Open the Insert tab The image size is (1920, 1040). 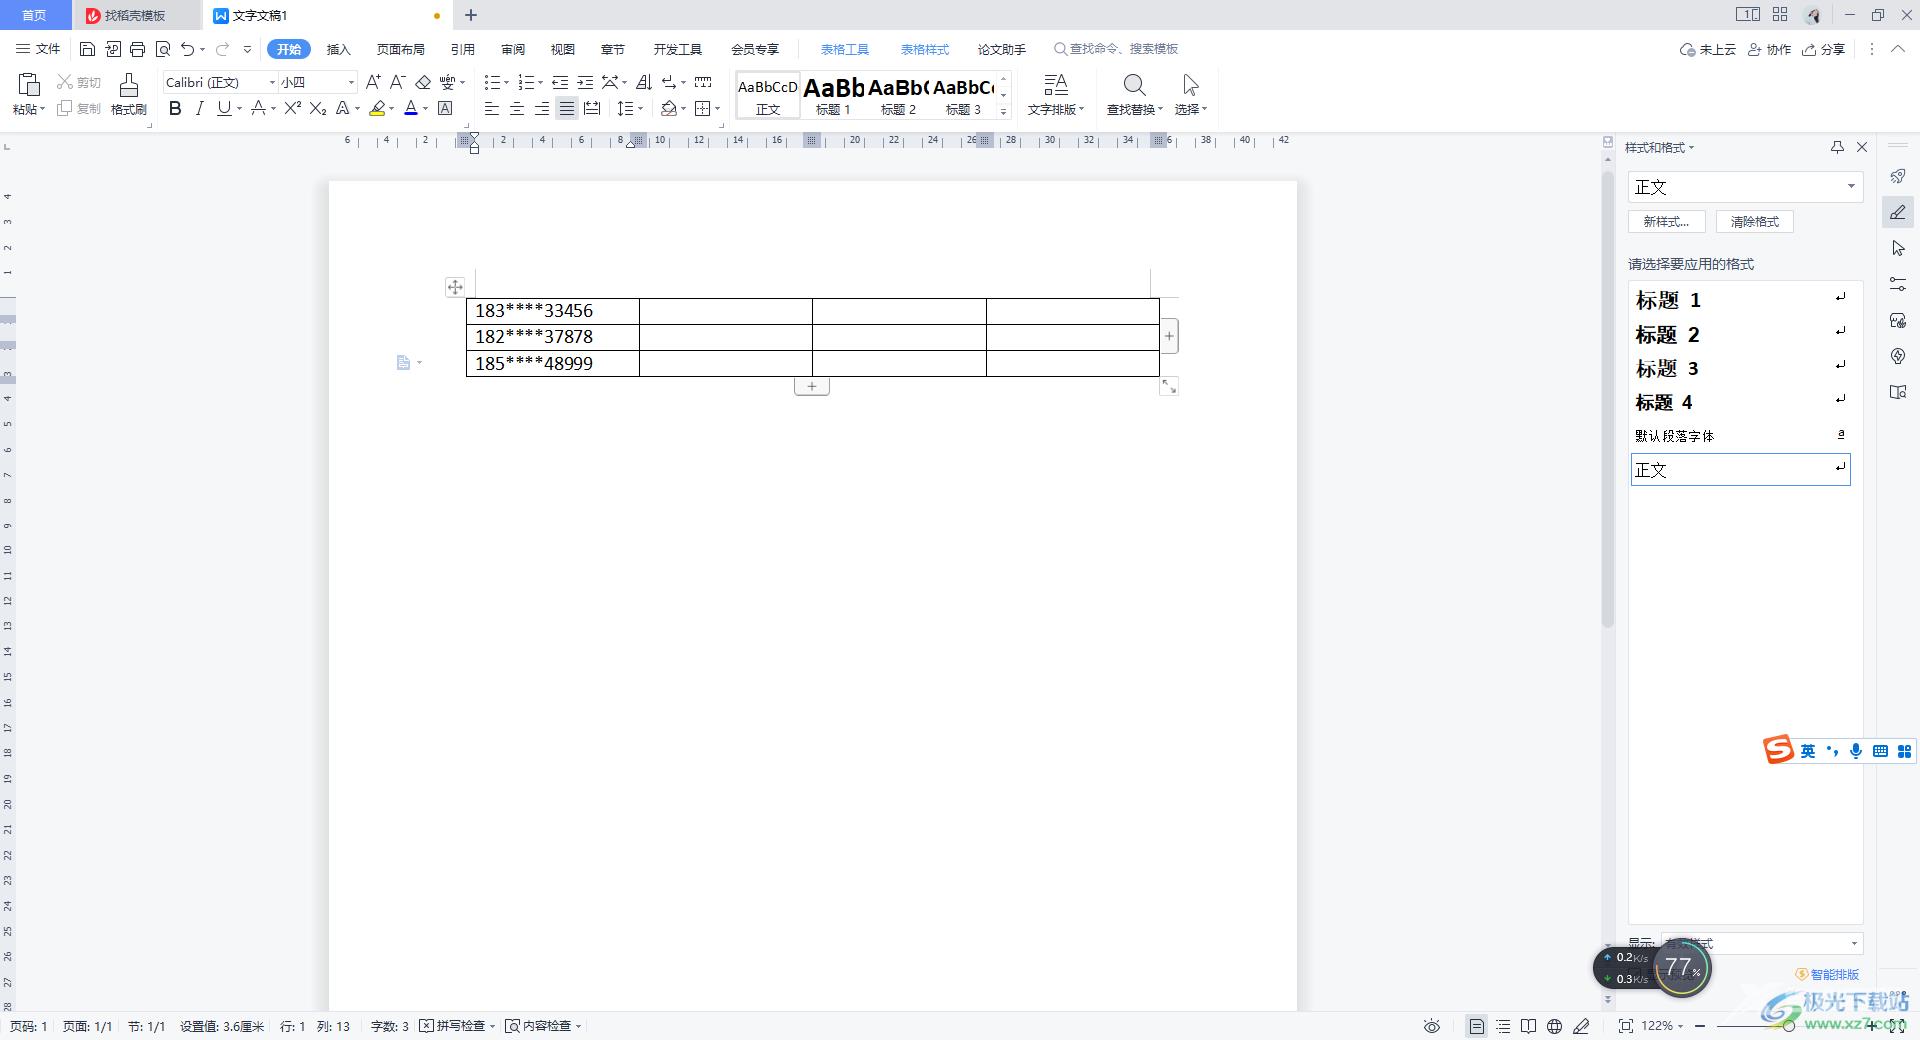coord(339,49)
